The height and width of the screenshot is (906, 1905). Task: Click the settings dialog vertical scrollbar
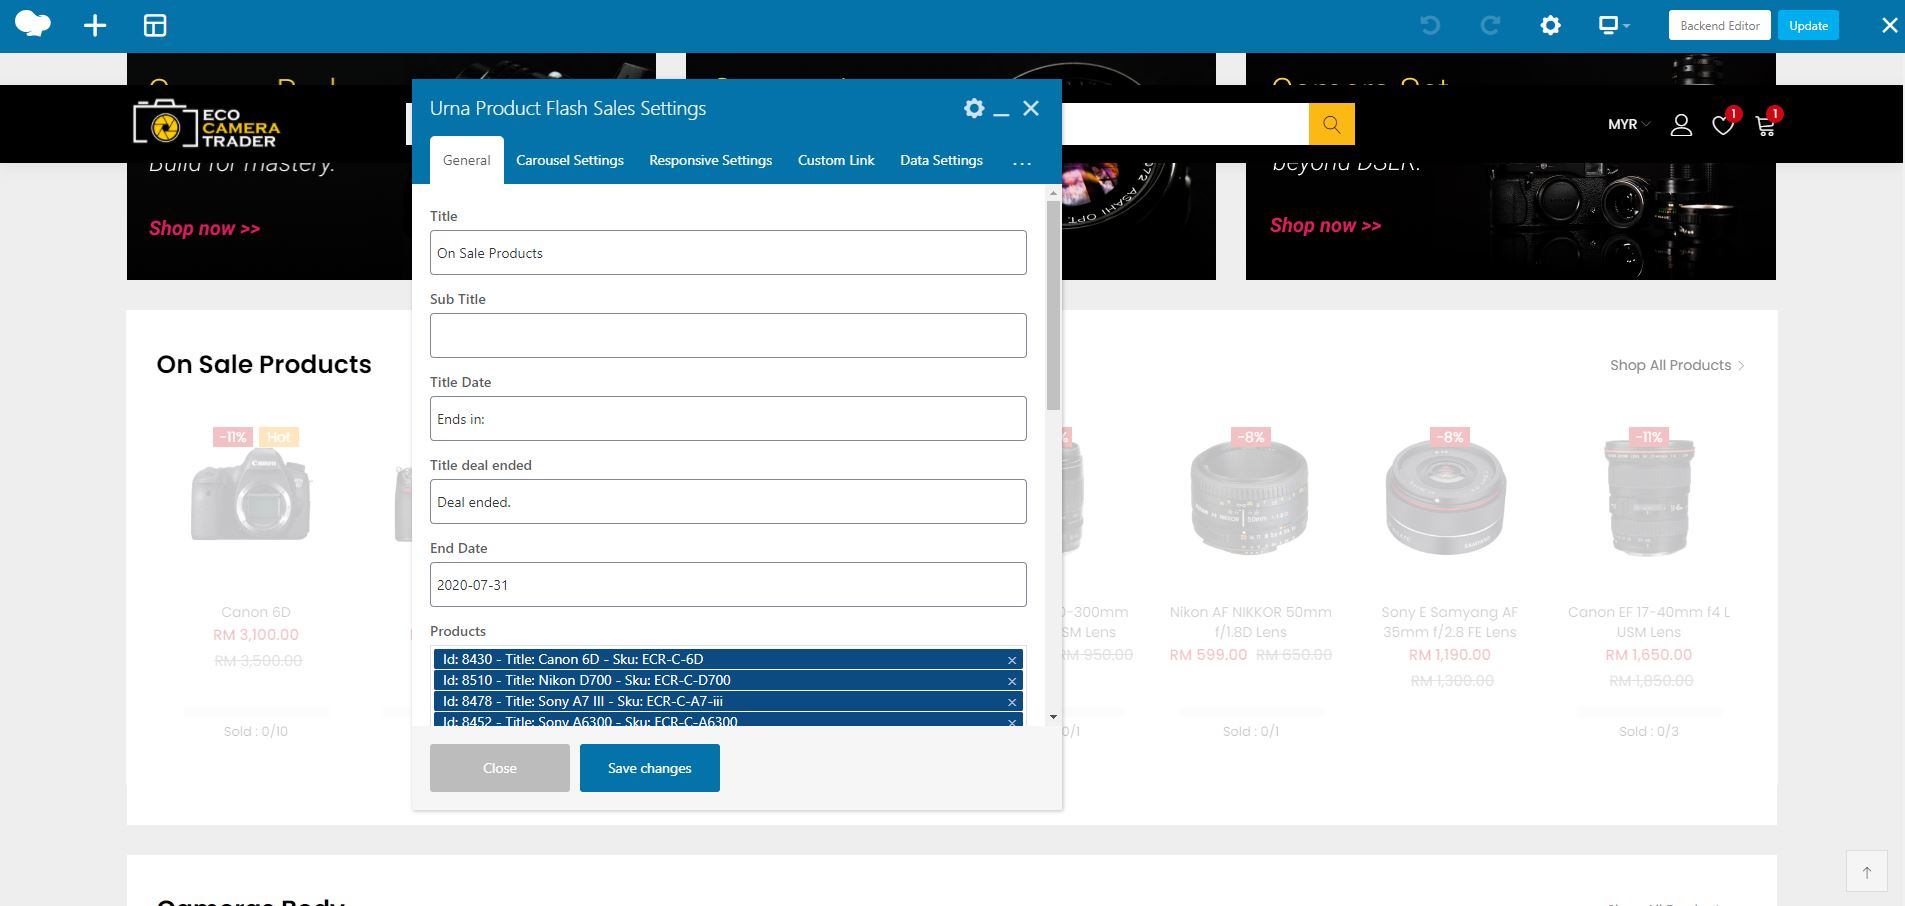(1053, 305)
